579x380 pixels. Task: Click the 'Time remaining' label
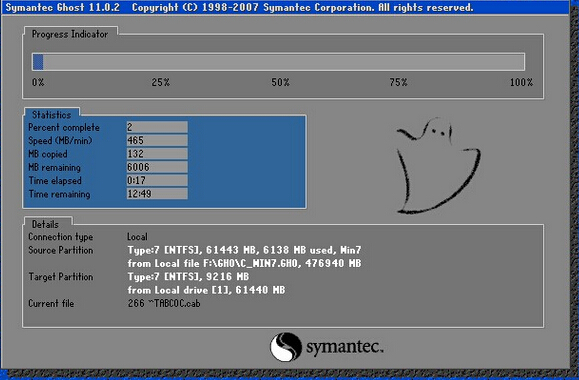coord(59,194)
